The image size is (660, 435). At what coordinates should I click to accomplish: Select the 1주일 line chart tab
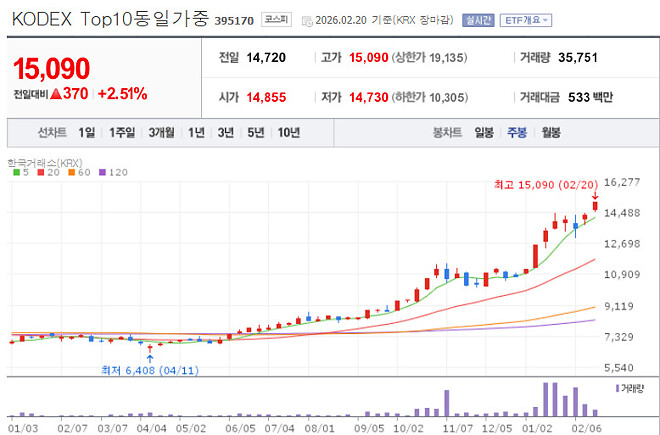[x=122, y=133]
